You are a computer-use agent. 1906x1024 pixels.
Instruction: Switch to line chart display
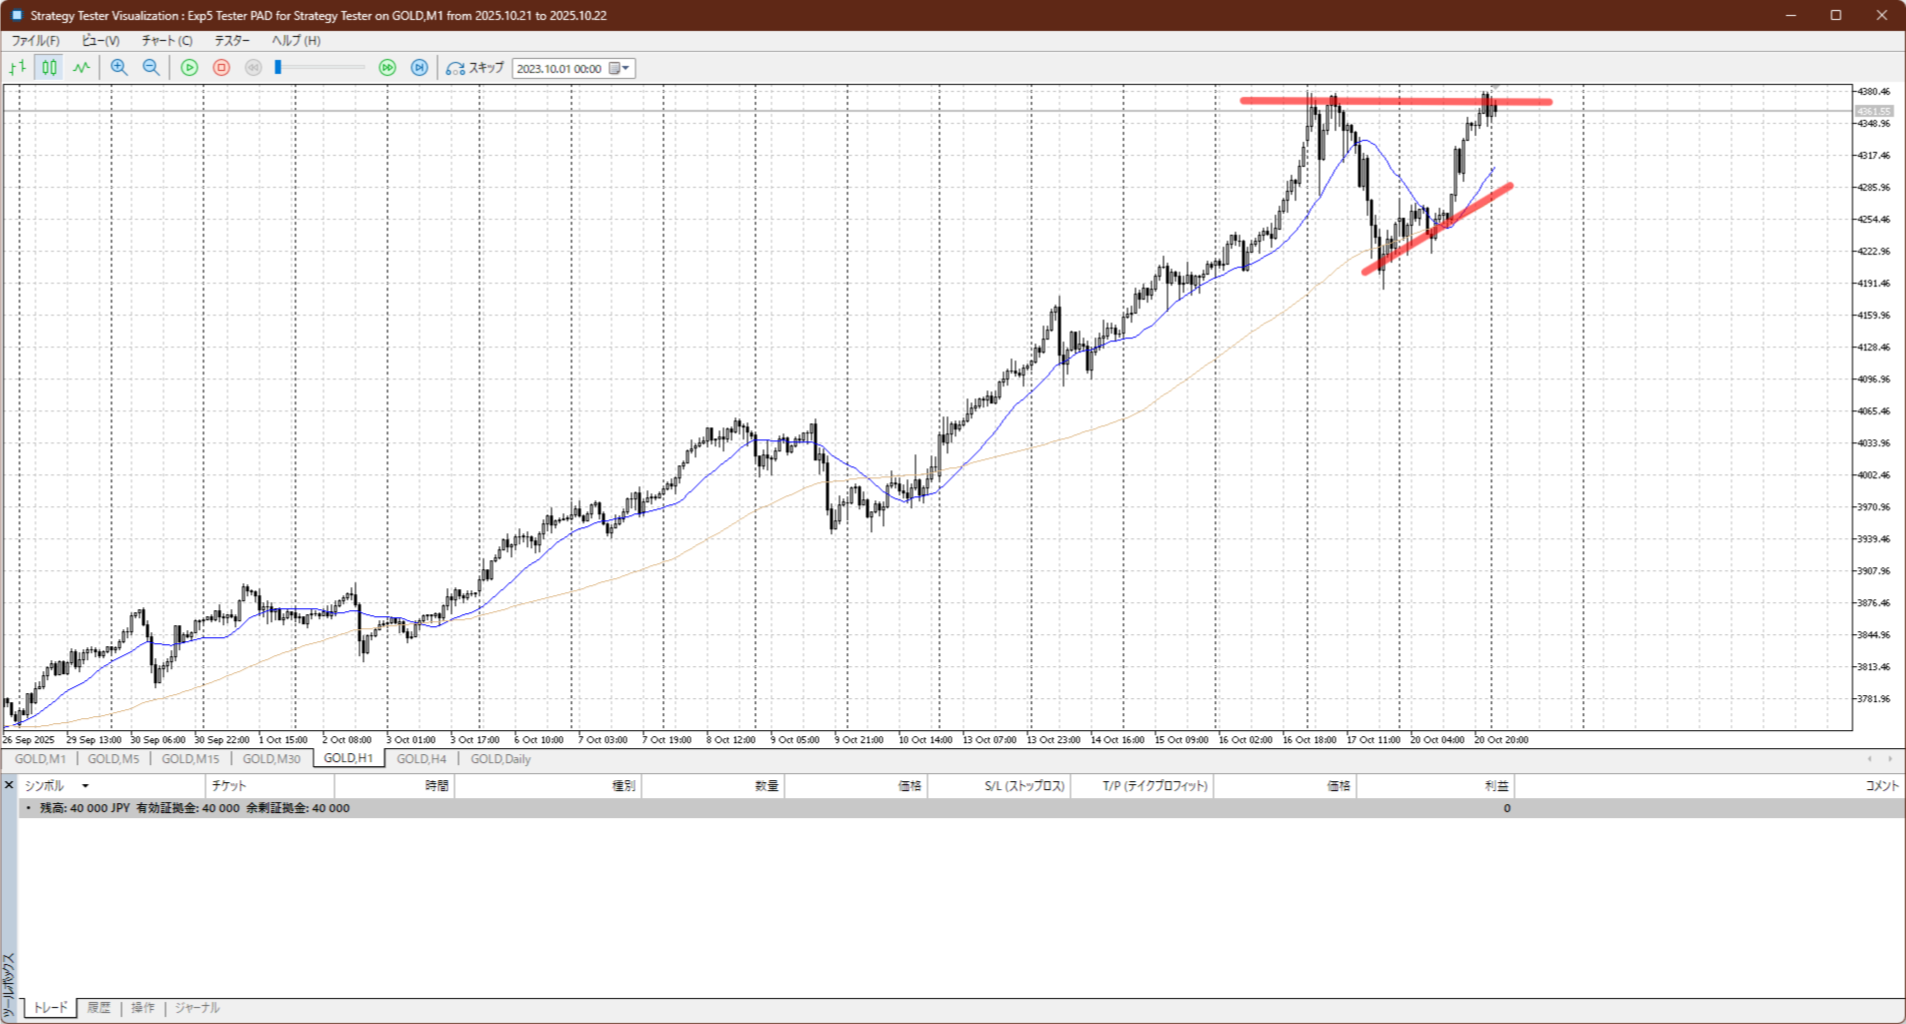tap(81, 68)
